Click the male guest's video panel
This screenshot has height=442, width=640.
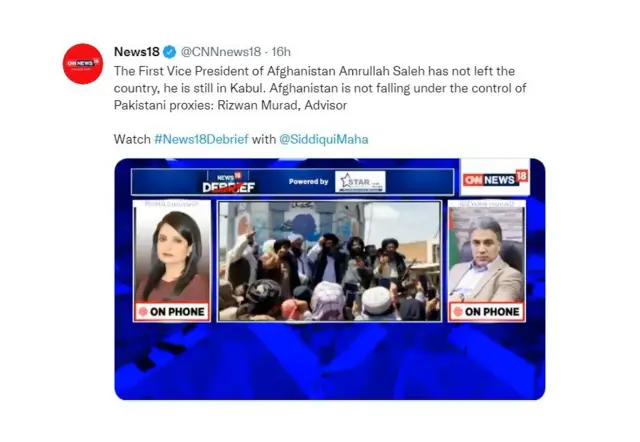click(x=487, y=260)
